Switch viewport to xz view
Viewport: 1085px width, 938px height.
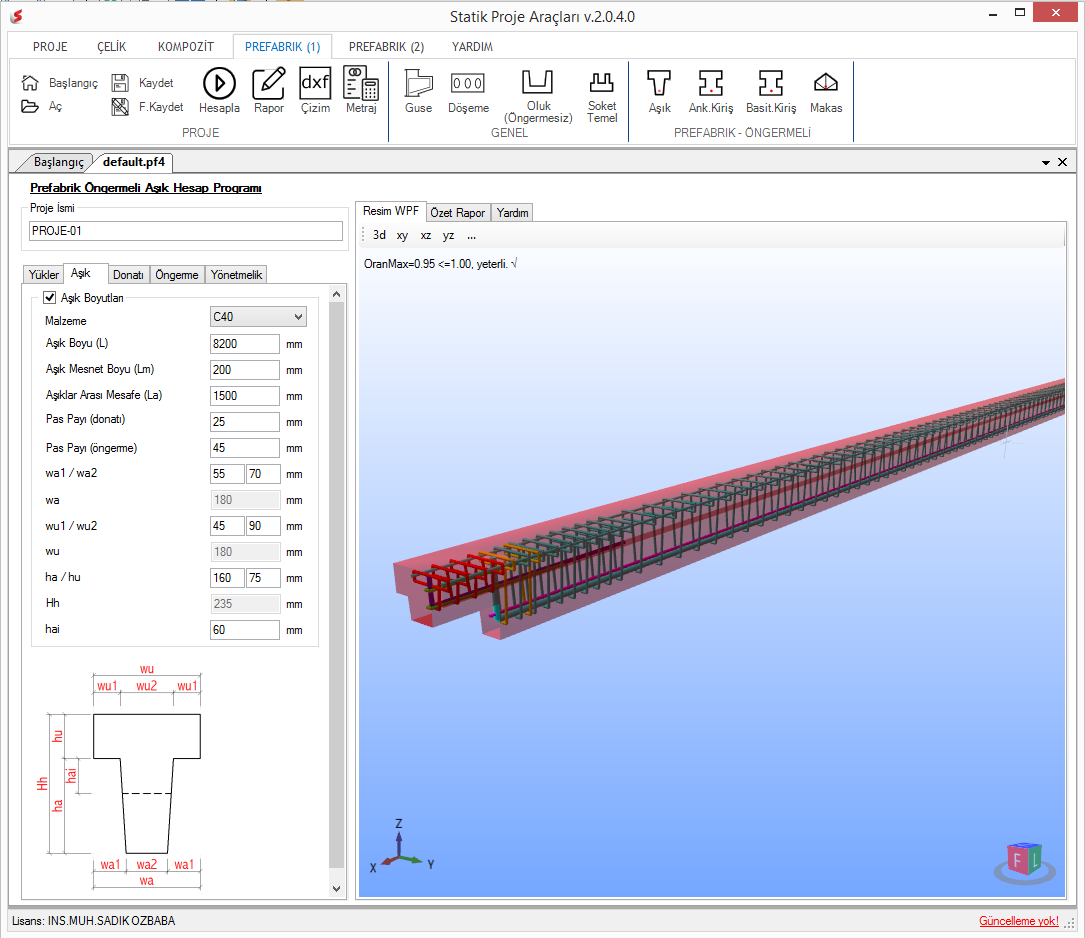[x=426, y=236]
